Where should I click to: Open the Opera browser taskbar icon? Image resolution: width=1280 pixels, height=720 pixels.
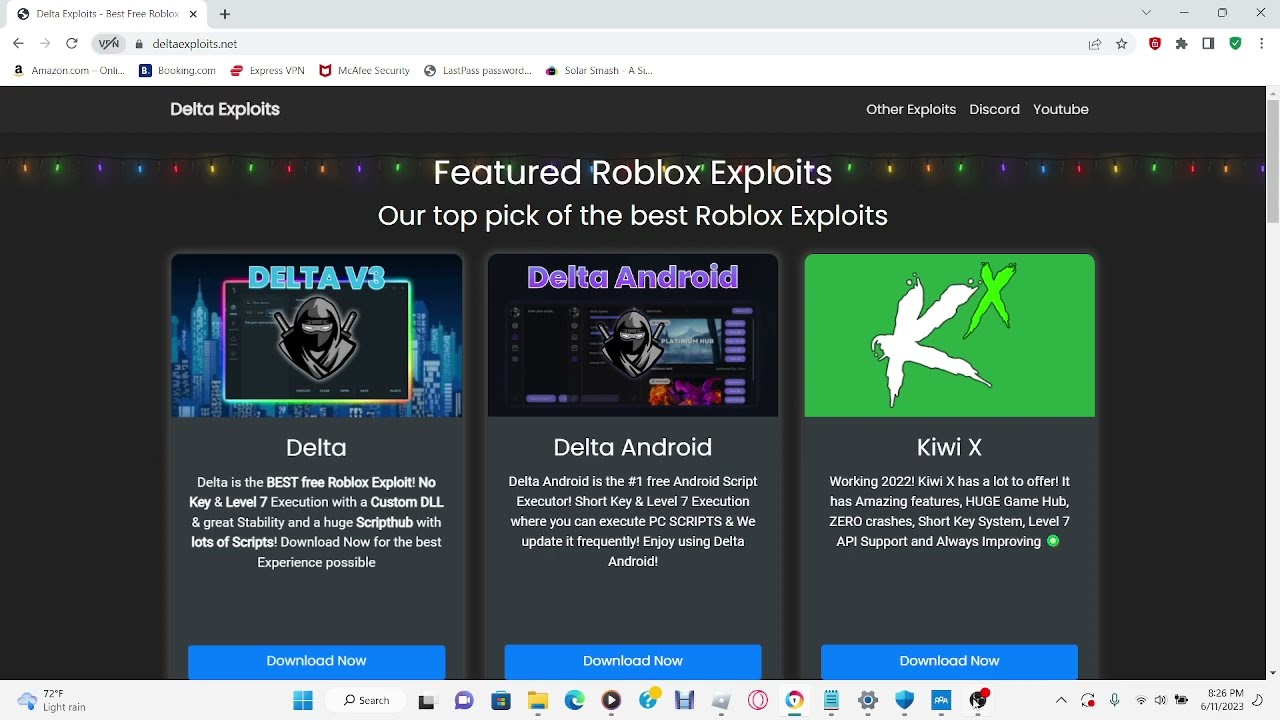point(758,700)
